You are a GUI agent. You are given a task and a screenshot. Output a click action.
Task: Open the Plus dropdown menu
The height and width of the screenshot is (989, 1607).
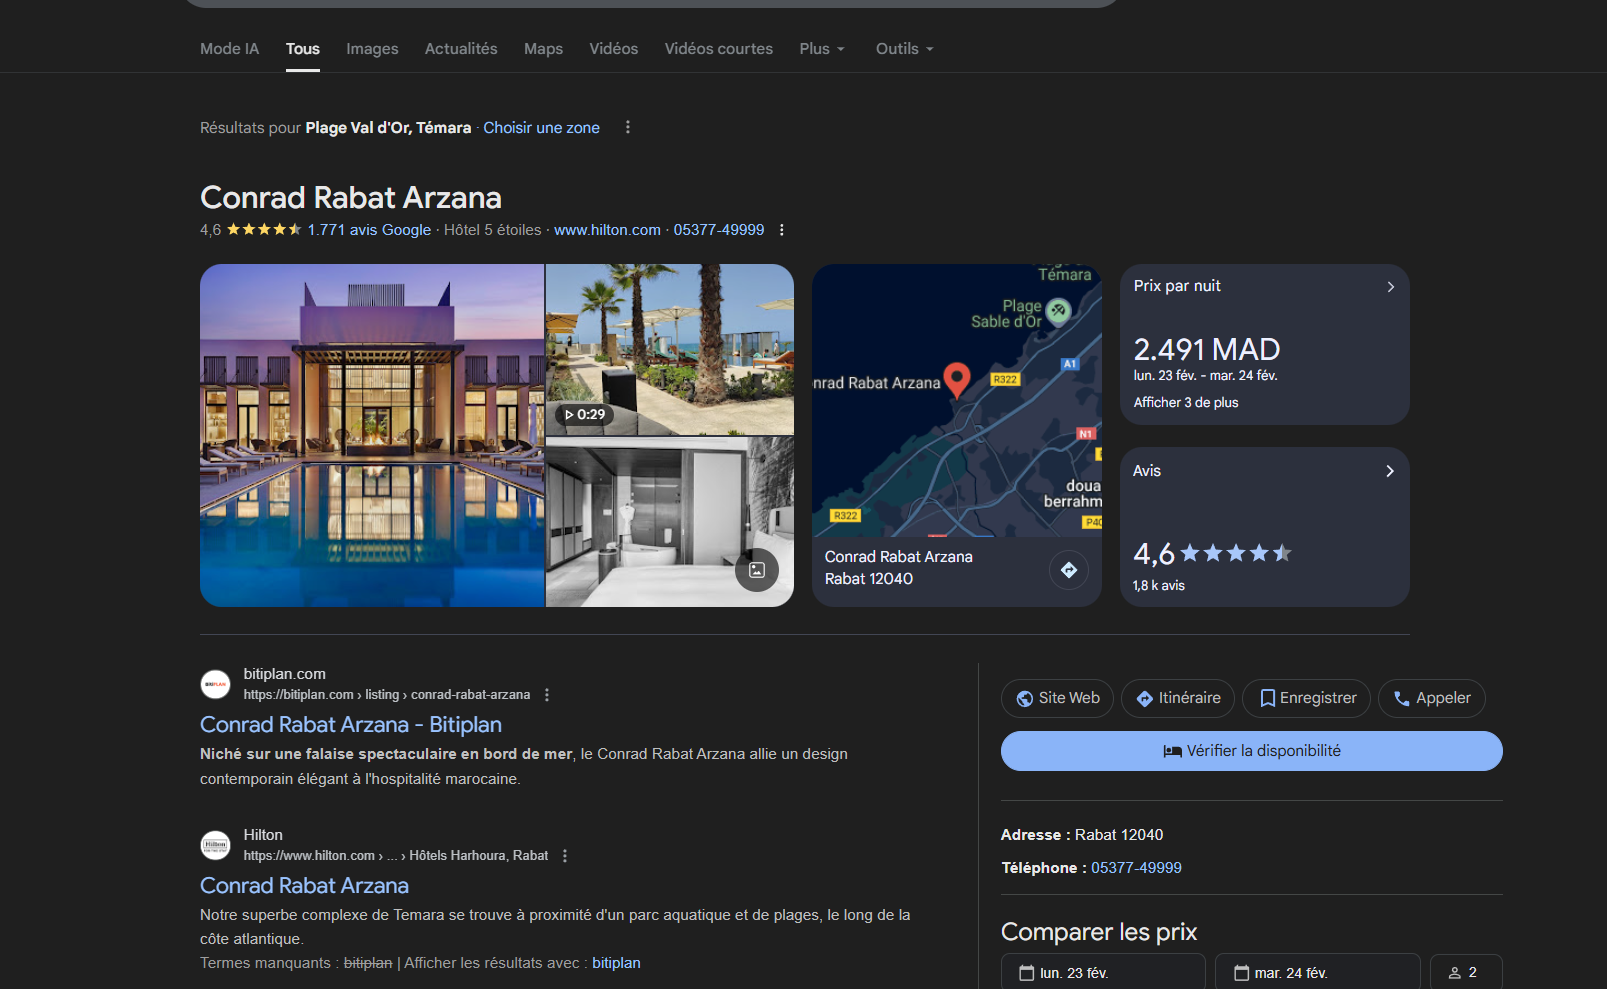click(x=822, y=49)
